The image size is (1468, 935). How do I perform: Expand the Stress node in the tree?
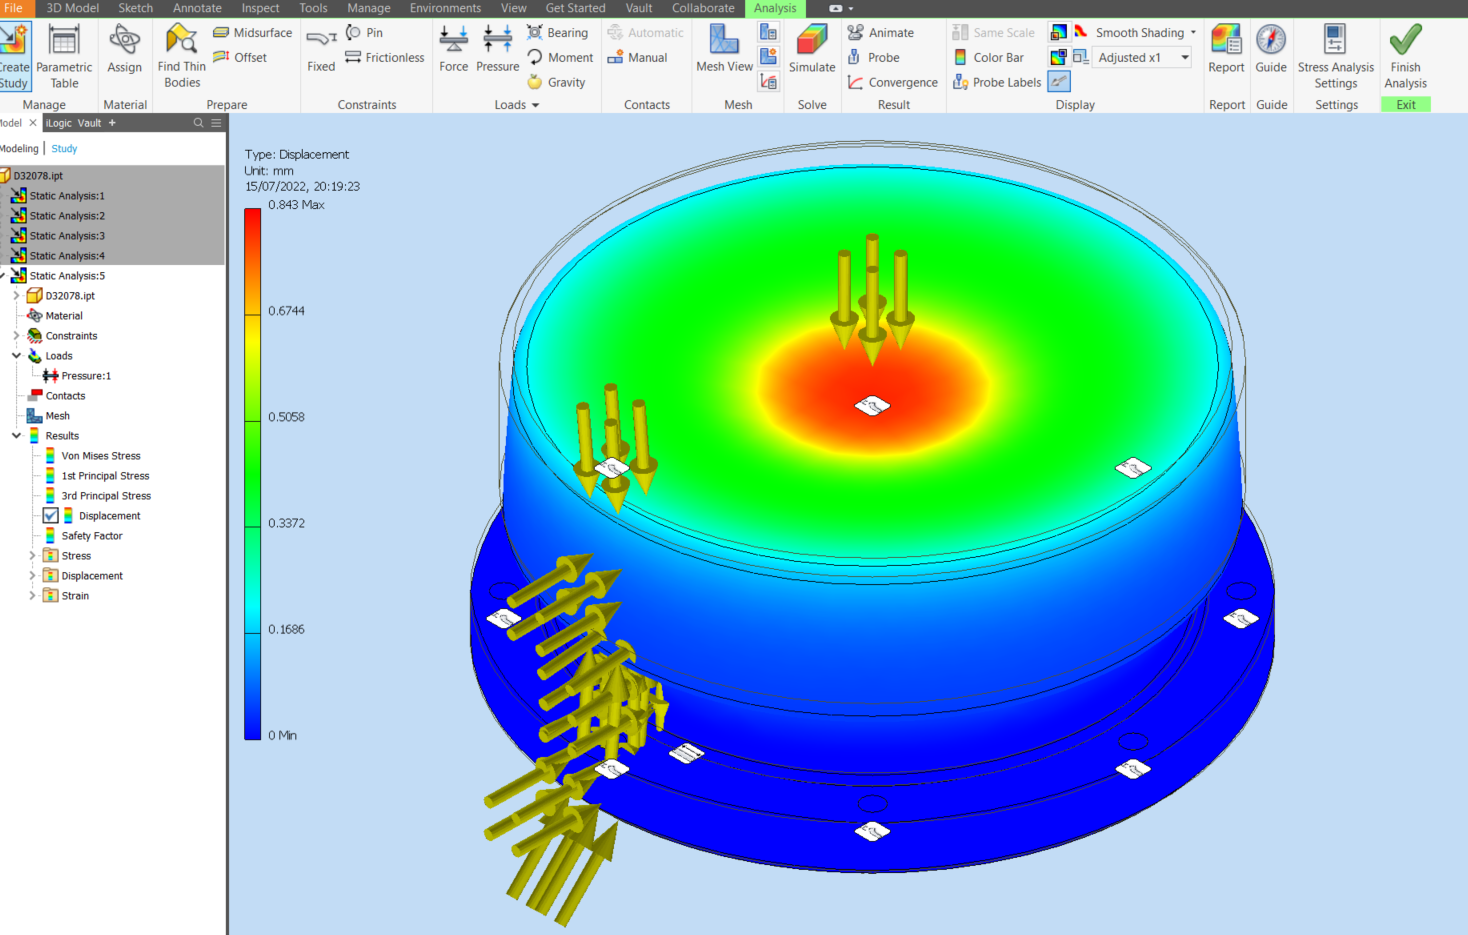click(31, 555)
